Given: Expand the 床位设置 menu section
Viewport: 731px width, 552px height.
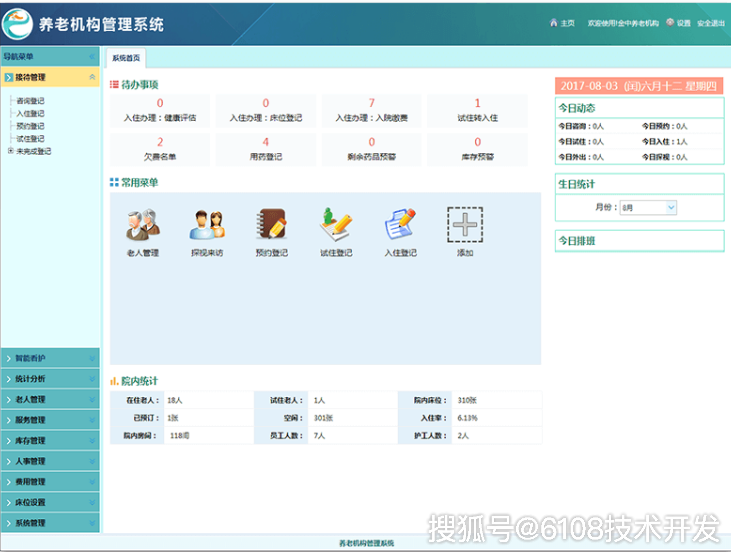Looking at the screenshot, I should pyautogui.click(x=50, y=502).
